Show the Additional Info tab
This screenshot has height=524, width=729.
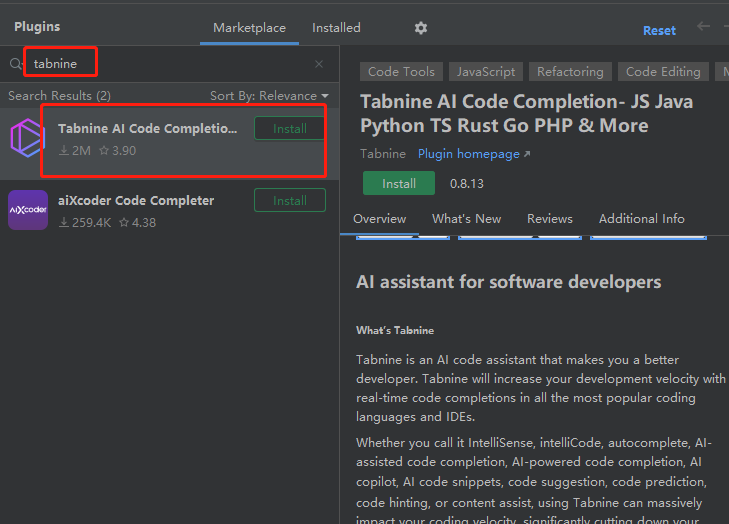click(x=642, y=219)
